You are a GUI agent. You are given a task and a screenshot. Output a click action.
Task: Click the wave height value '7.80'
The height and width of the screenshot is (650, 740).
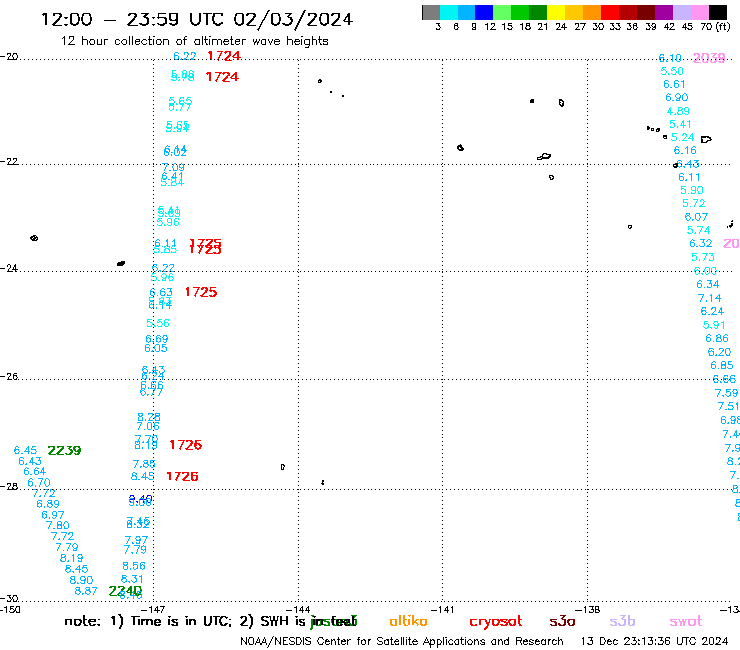pos(58,525)
